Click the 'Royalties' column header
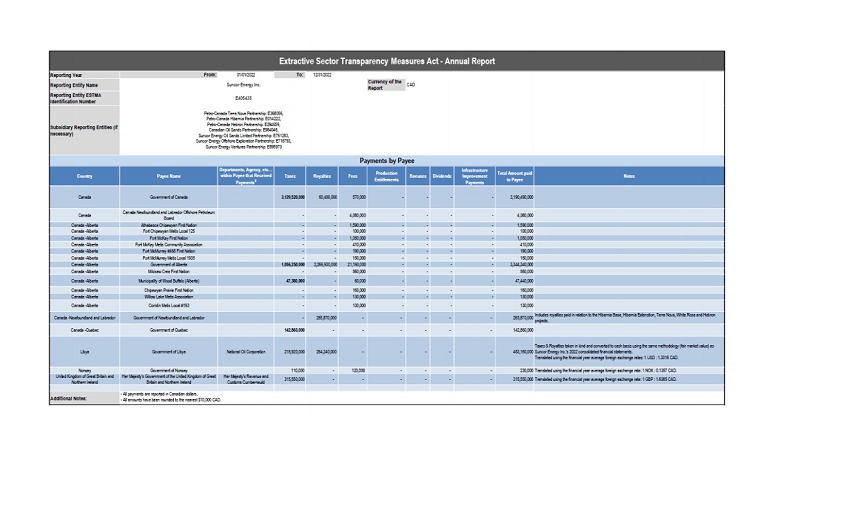Image resolution: width=849 pixels, height=515 pixels. [322, 176]
